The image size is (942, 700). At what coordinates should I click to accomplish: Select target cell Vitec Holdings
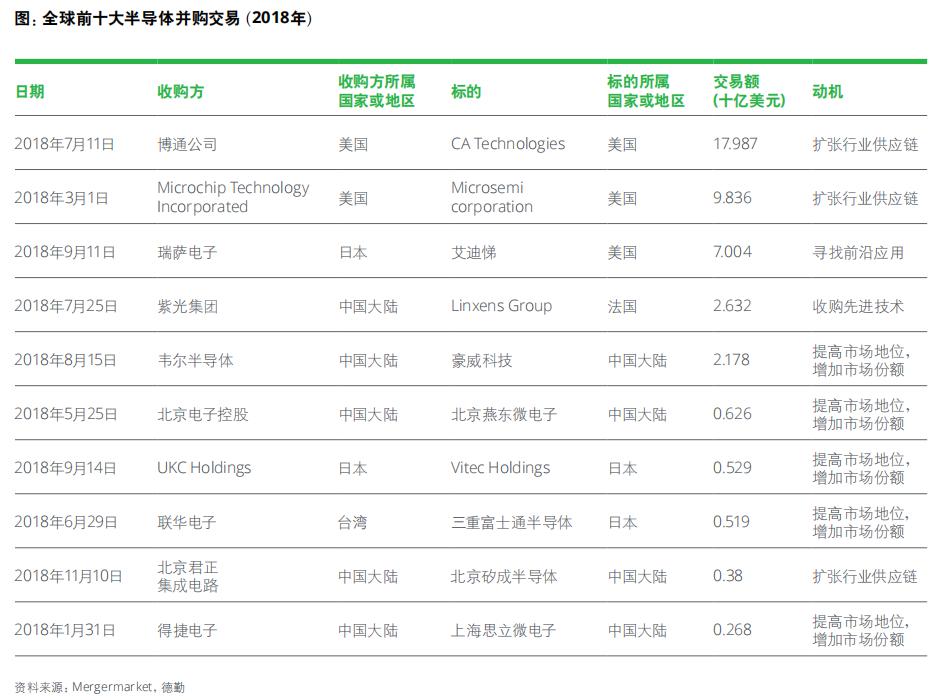point(500,468)
